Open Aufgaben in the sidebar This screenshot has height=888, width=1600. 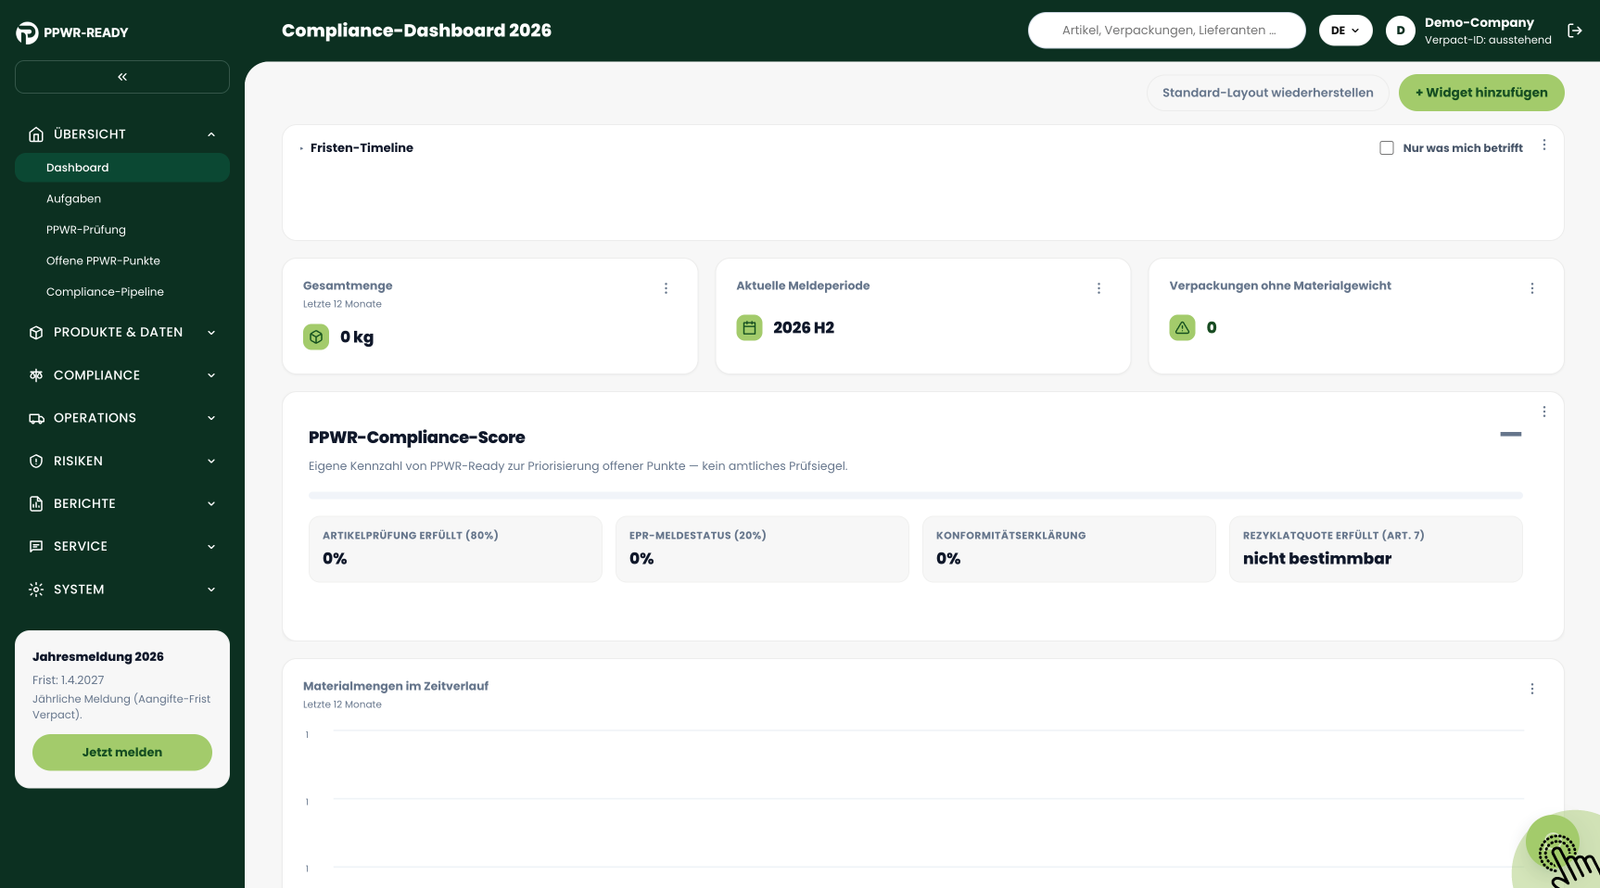122,198
